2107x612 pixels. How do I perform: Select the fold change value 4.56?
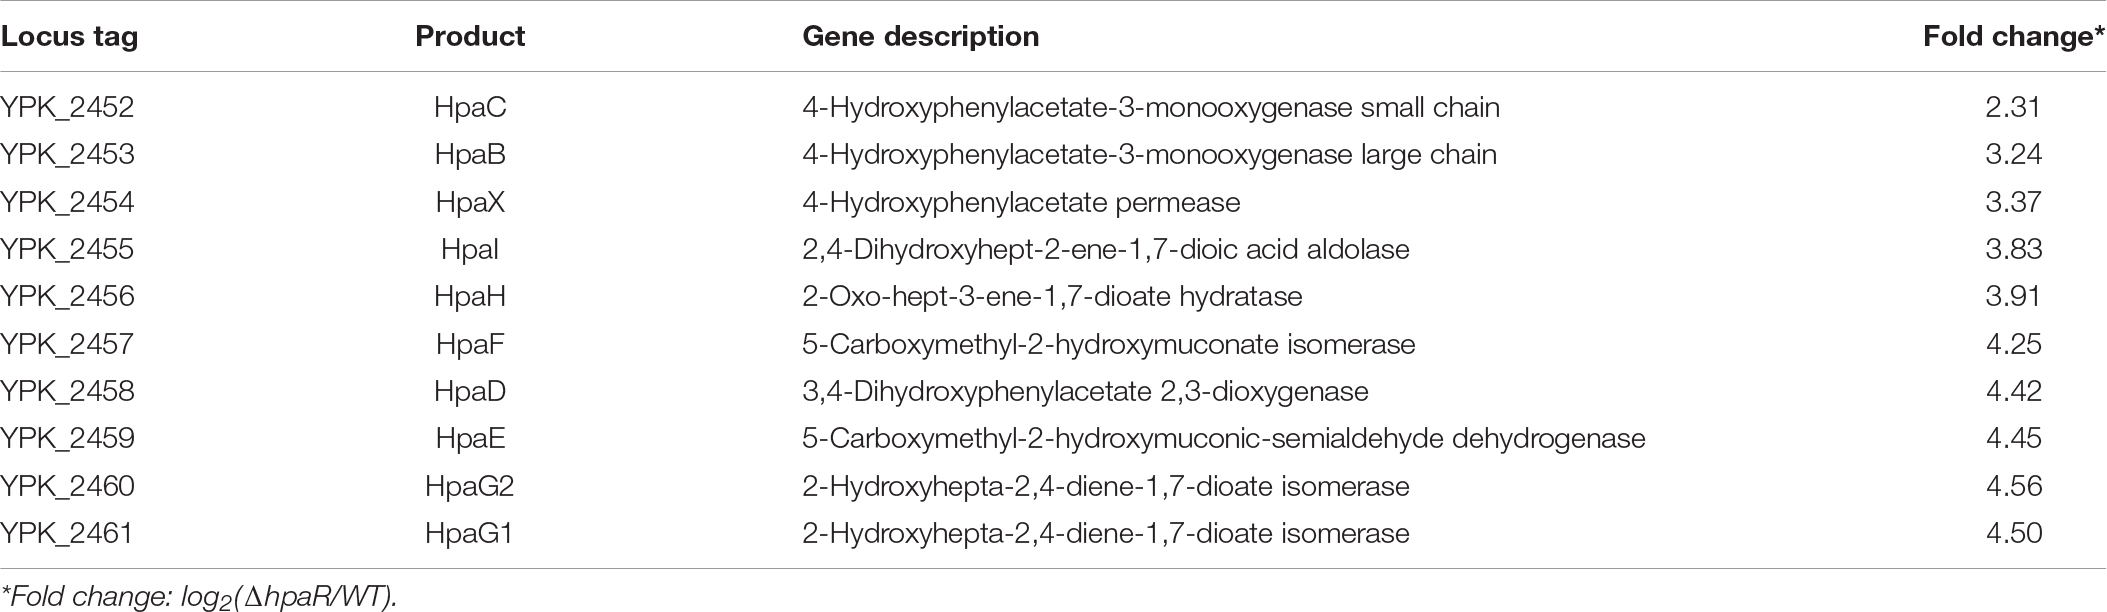click(x=2013, y=487)
